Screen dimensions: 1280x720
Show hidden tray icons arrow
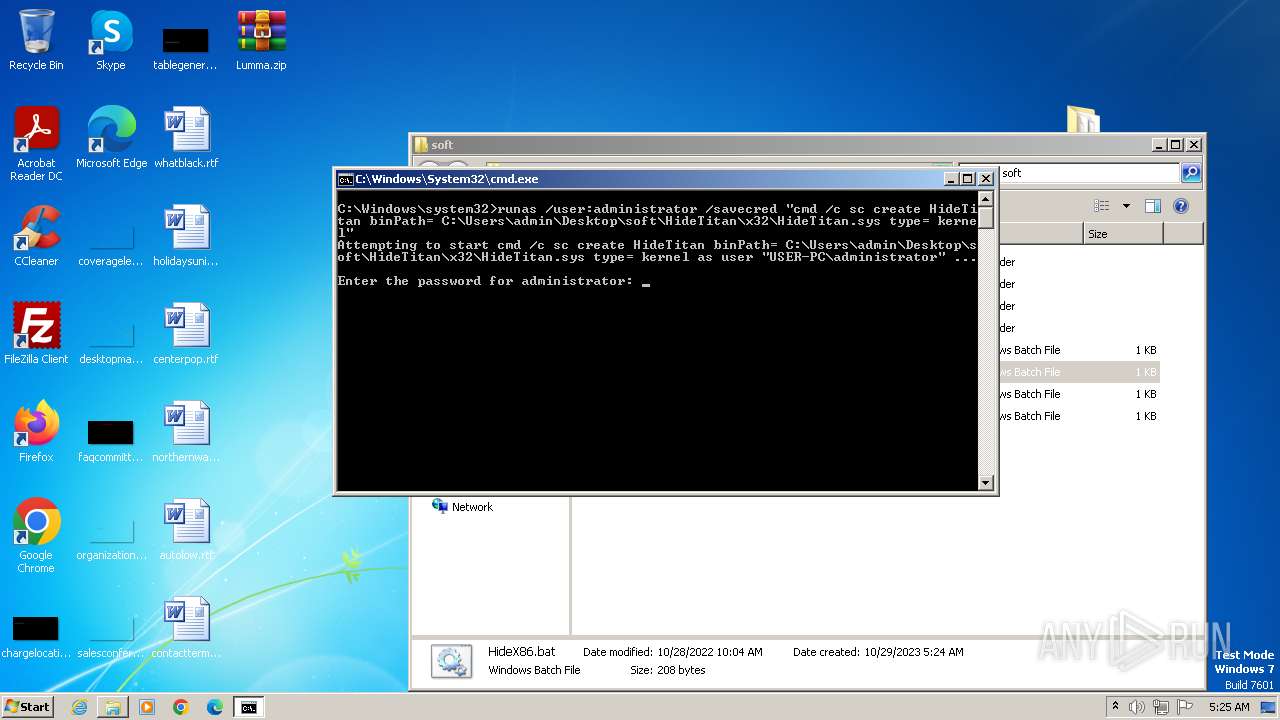pyautogui.click(x=1115, y=706)
